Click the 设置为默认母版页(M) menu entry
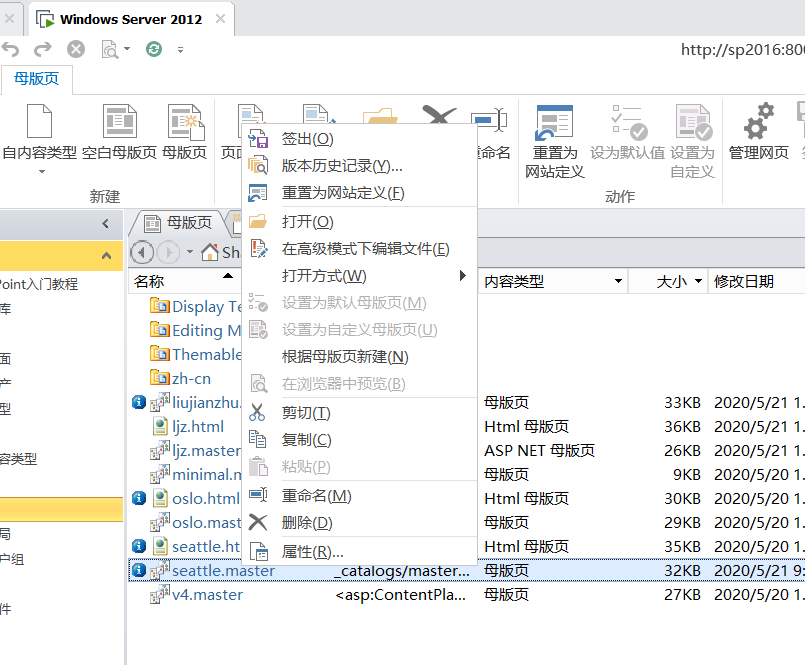Image resolution: width=805 pixels, height=665 pixels. point(359,303)
